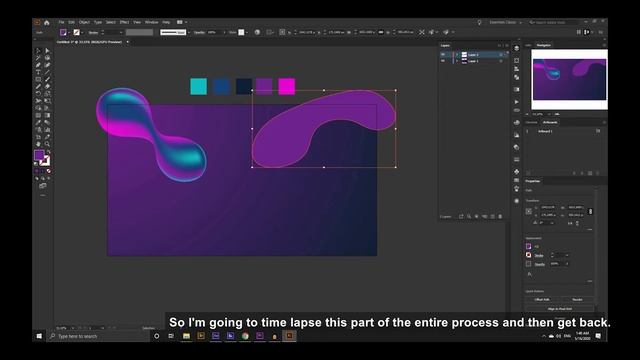Click the Home icon in the menu bar
Screen dimensions: 640x360
click(x=47, y=22)
